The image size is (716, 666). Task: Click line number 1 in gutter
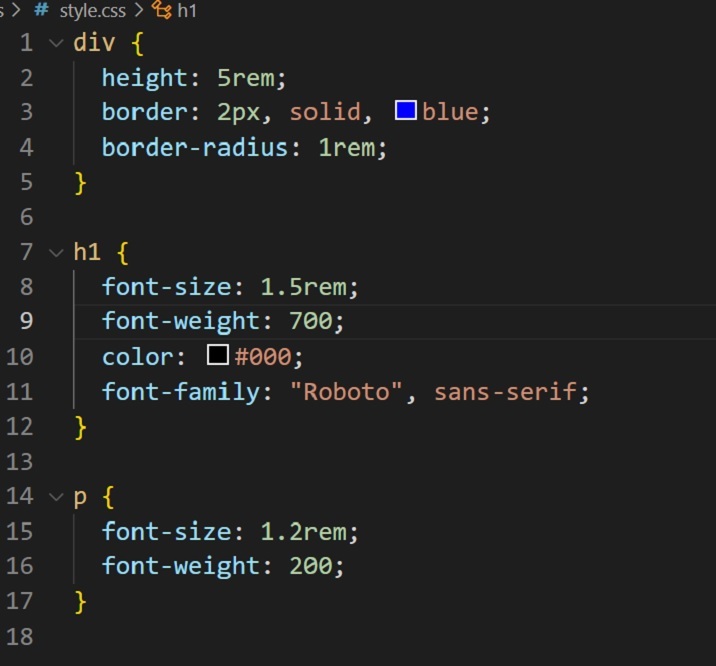coord(26,43)
